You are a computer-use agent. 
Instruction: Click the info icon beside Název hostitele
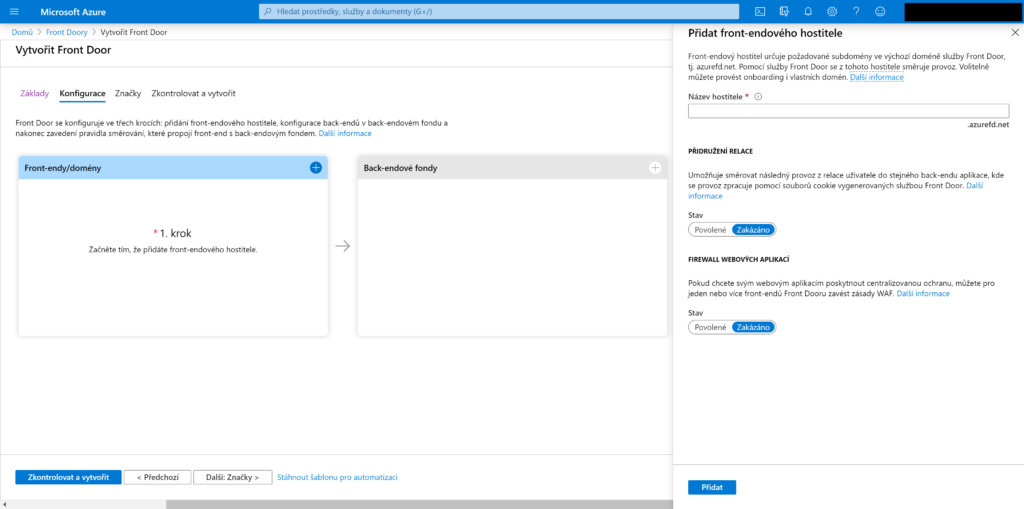(758, 97)
